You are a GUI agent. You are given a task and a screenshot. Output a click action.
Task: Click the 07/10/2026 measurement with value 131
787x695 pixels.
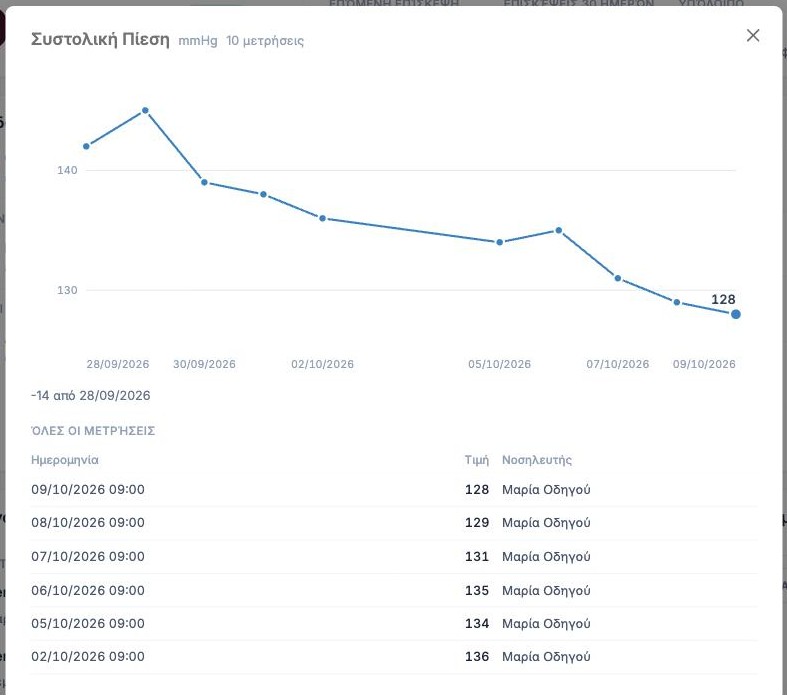click(394, 557)
